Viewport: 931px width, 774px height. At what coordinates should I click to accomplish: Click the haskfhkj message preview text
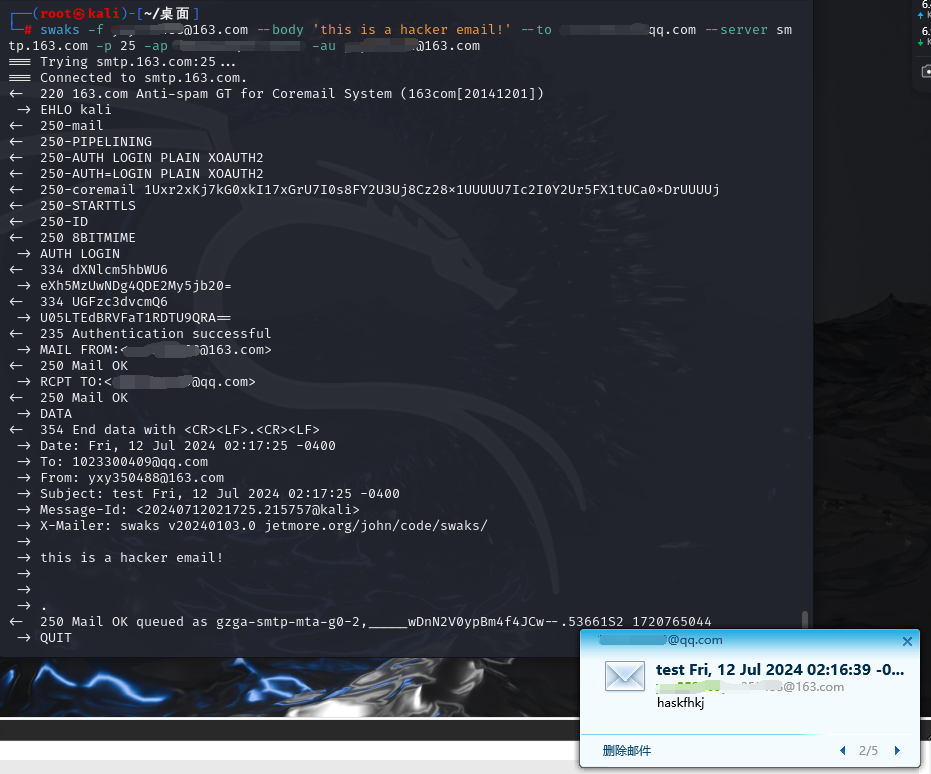(680, 703)
